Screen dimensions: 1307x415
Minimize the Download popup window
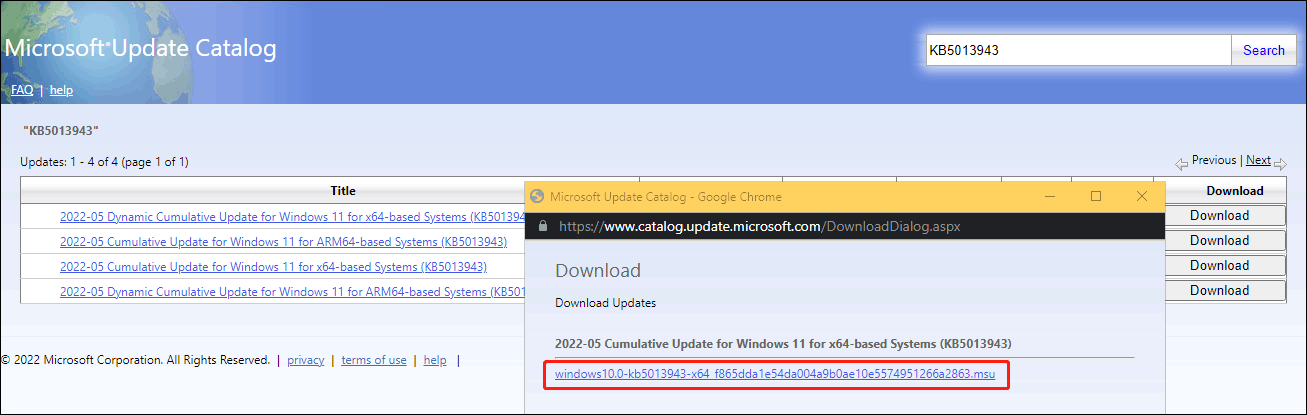click(x=1049, y=197)
